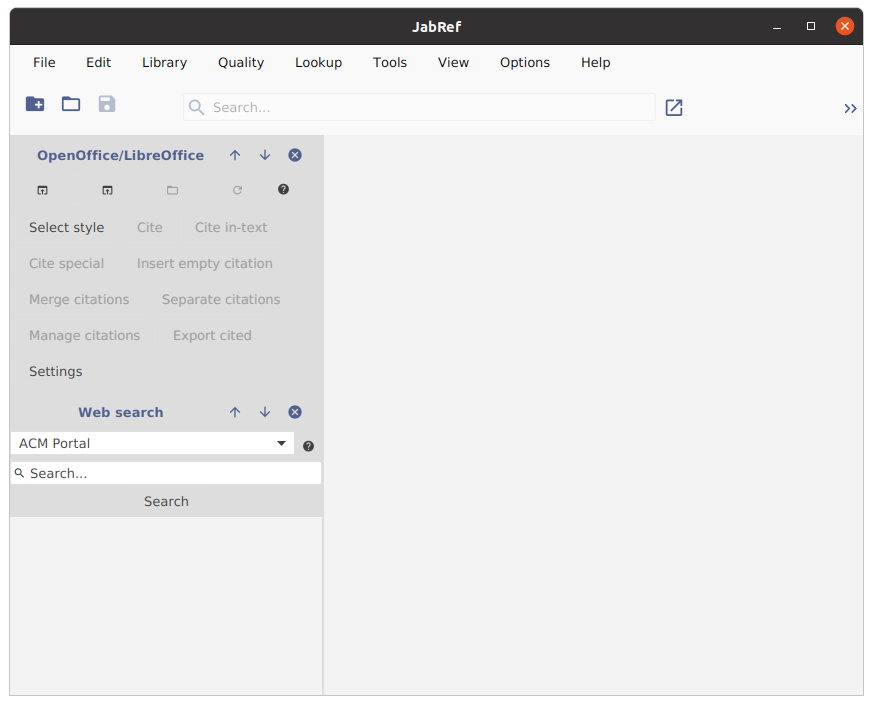The width and height of the screenshot is (873, 705).
Task: Click the Select style button
Action: pos(67,228)
